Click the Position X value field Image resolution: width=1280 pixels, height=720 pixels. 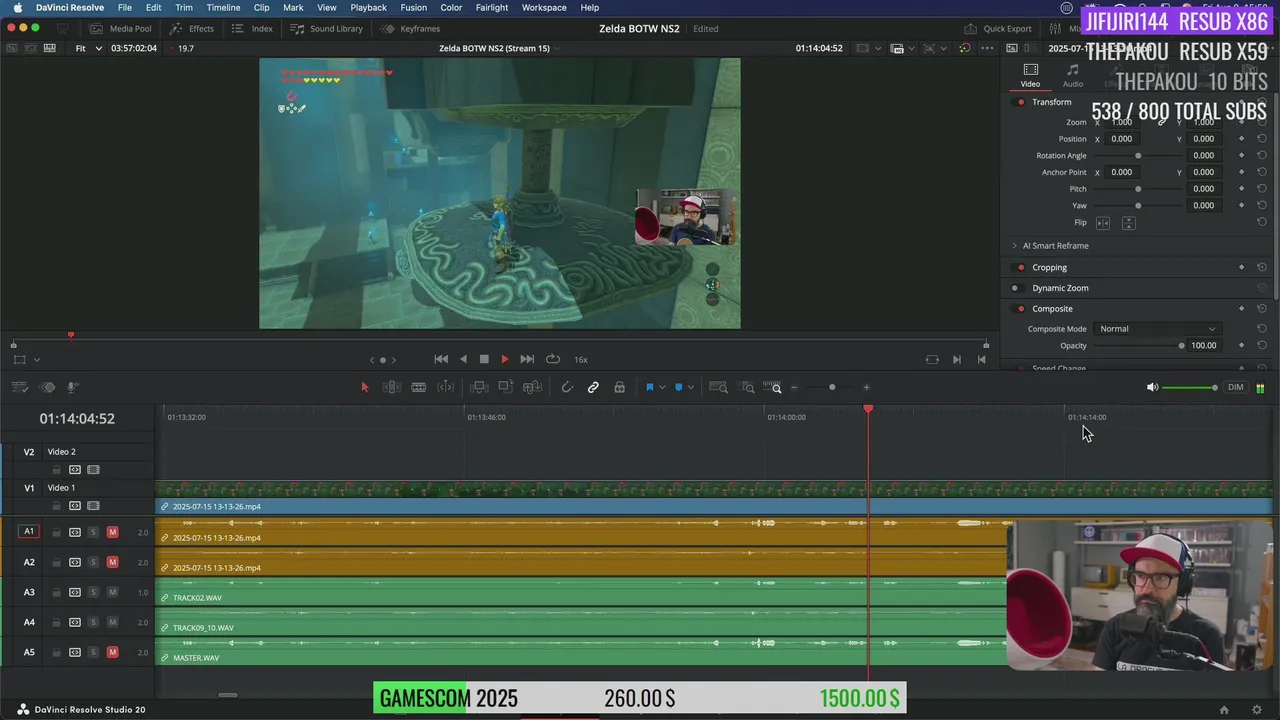[1123, 139]
